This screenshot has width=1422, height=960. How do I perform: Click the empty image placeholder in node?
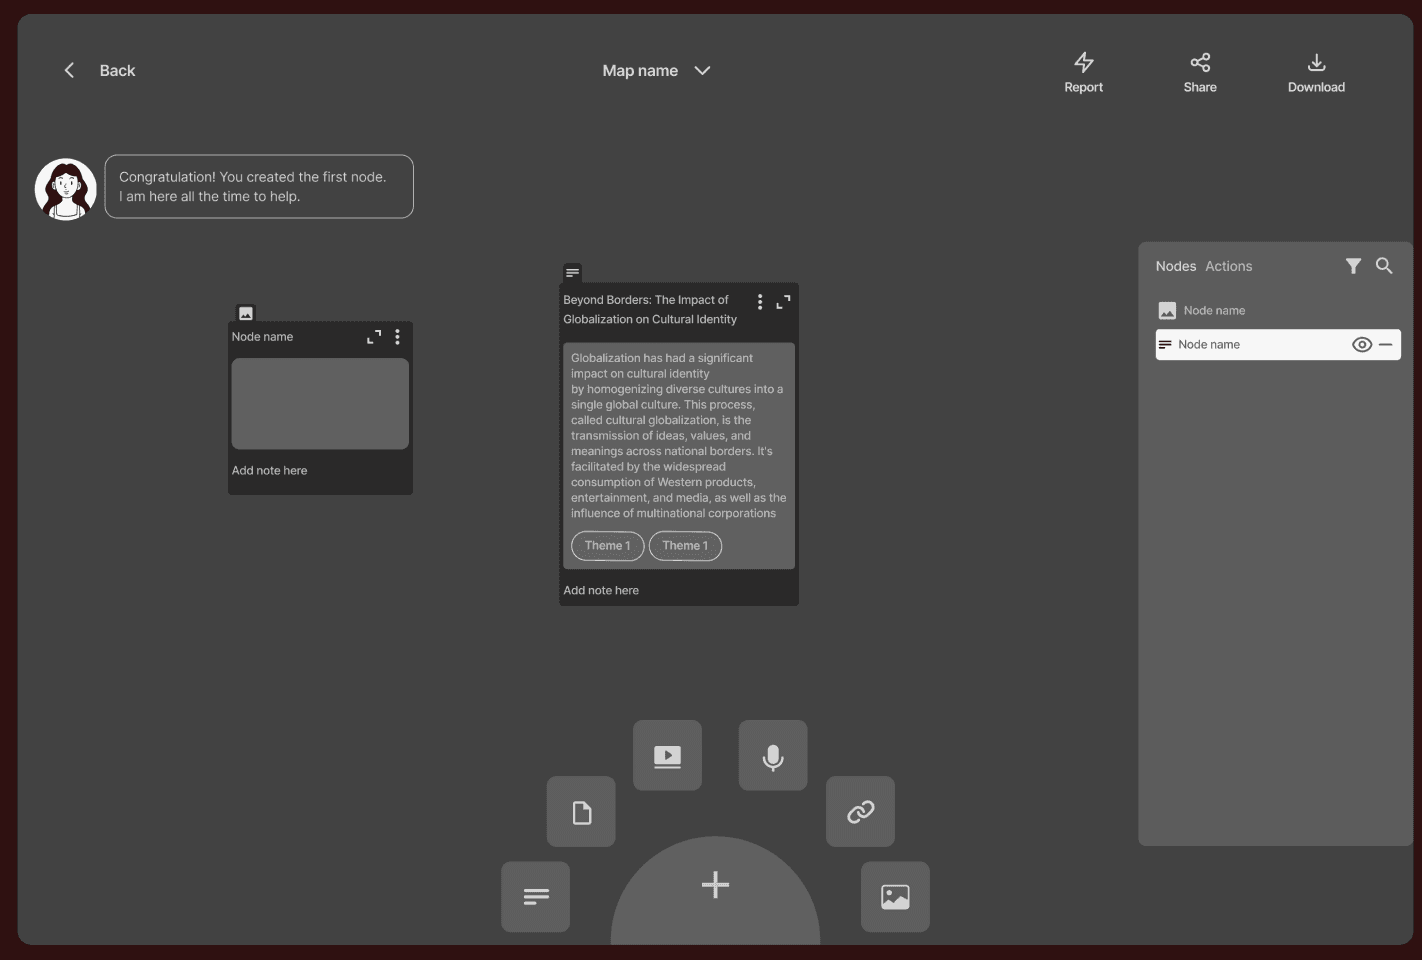click(x=320, y=404)
